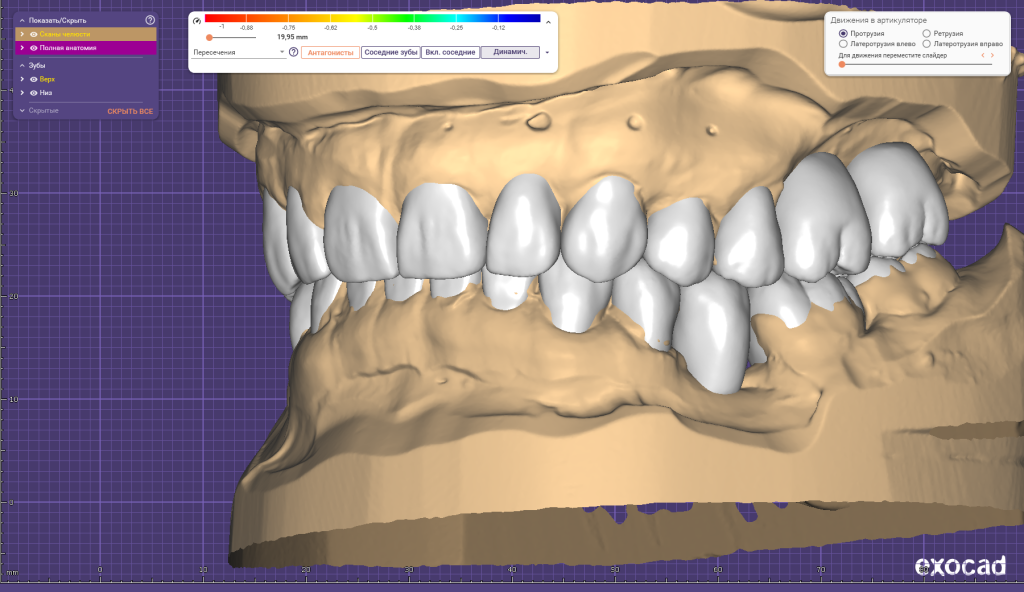Viewport: 1024px width, 592px height.
Task: Expand the Сканы челюсти tree entry
Action: [22, 34]
